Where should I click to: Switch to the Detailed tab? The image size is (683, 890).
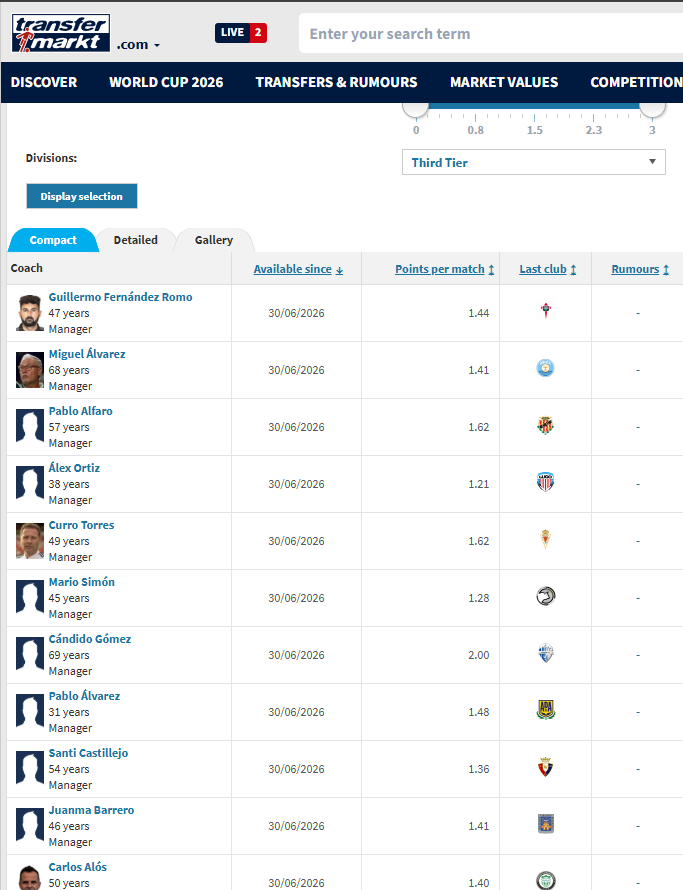pyautogui.click(x=136, y=240)
